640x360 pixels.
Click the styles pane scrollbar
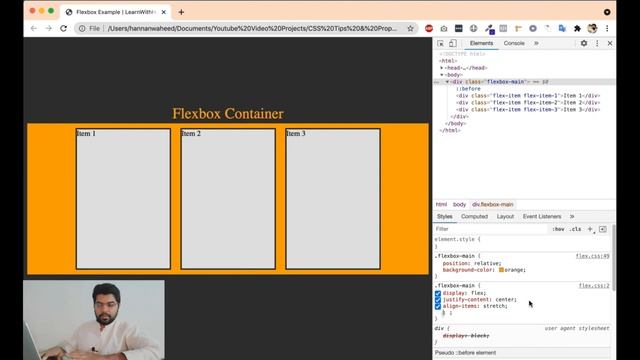pos(613,258)
